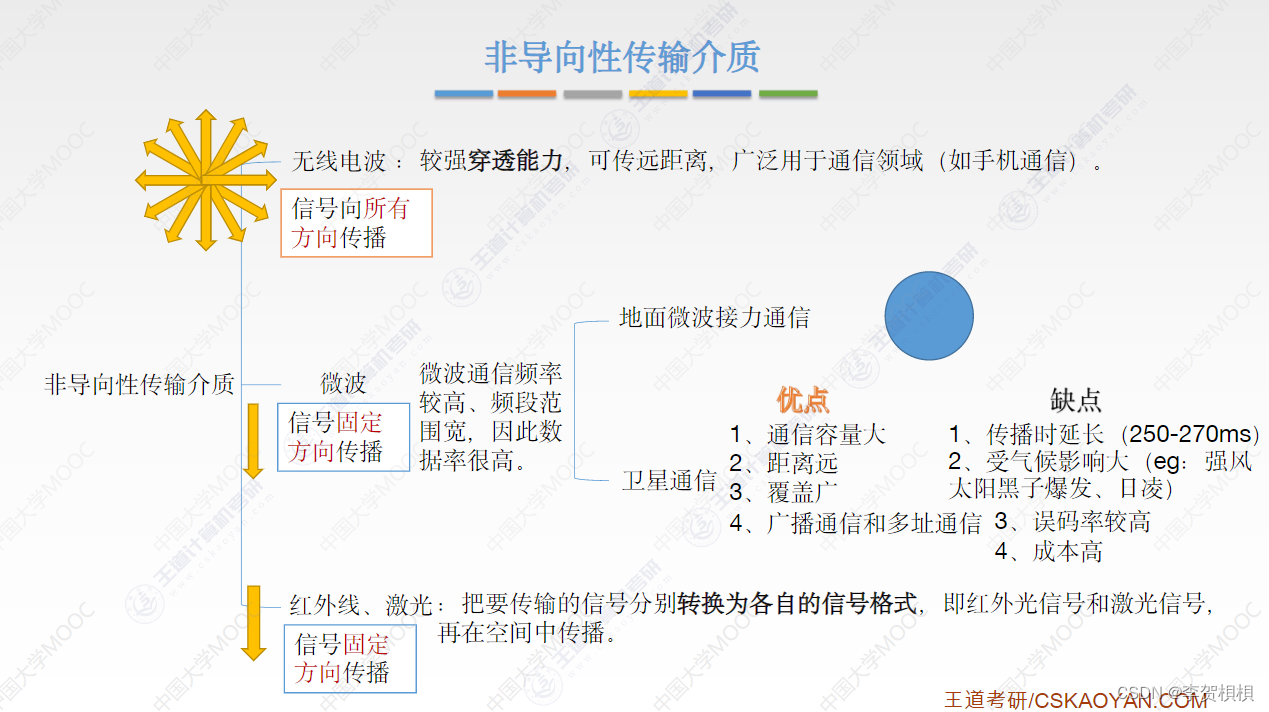Select the branch 卫星通信
Viewport: 1269px width, 712px height.
(669, 480)
